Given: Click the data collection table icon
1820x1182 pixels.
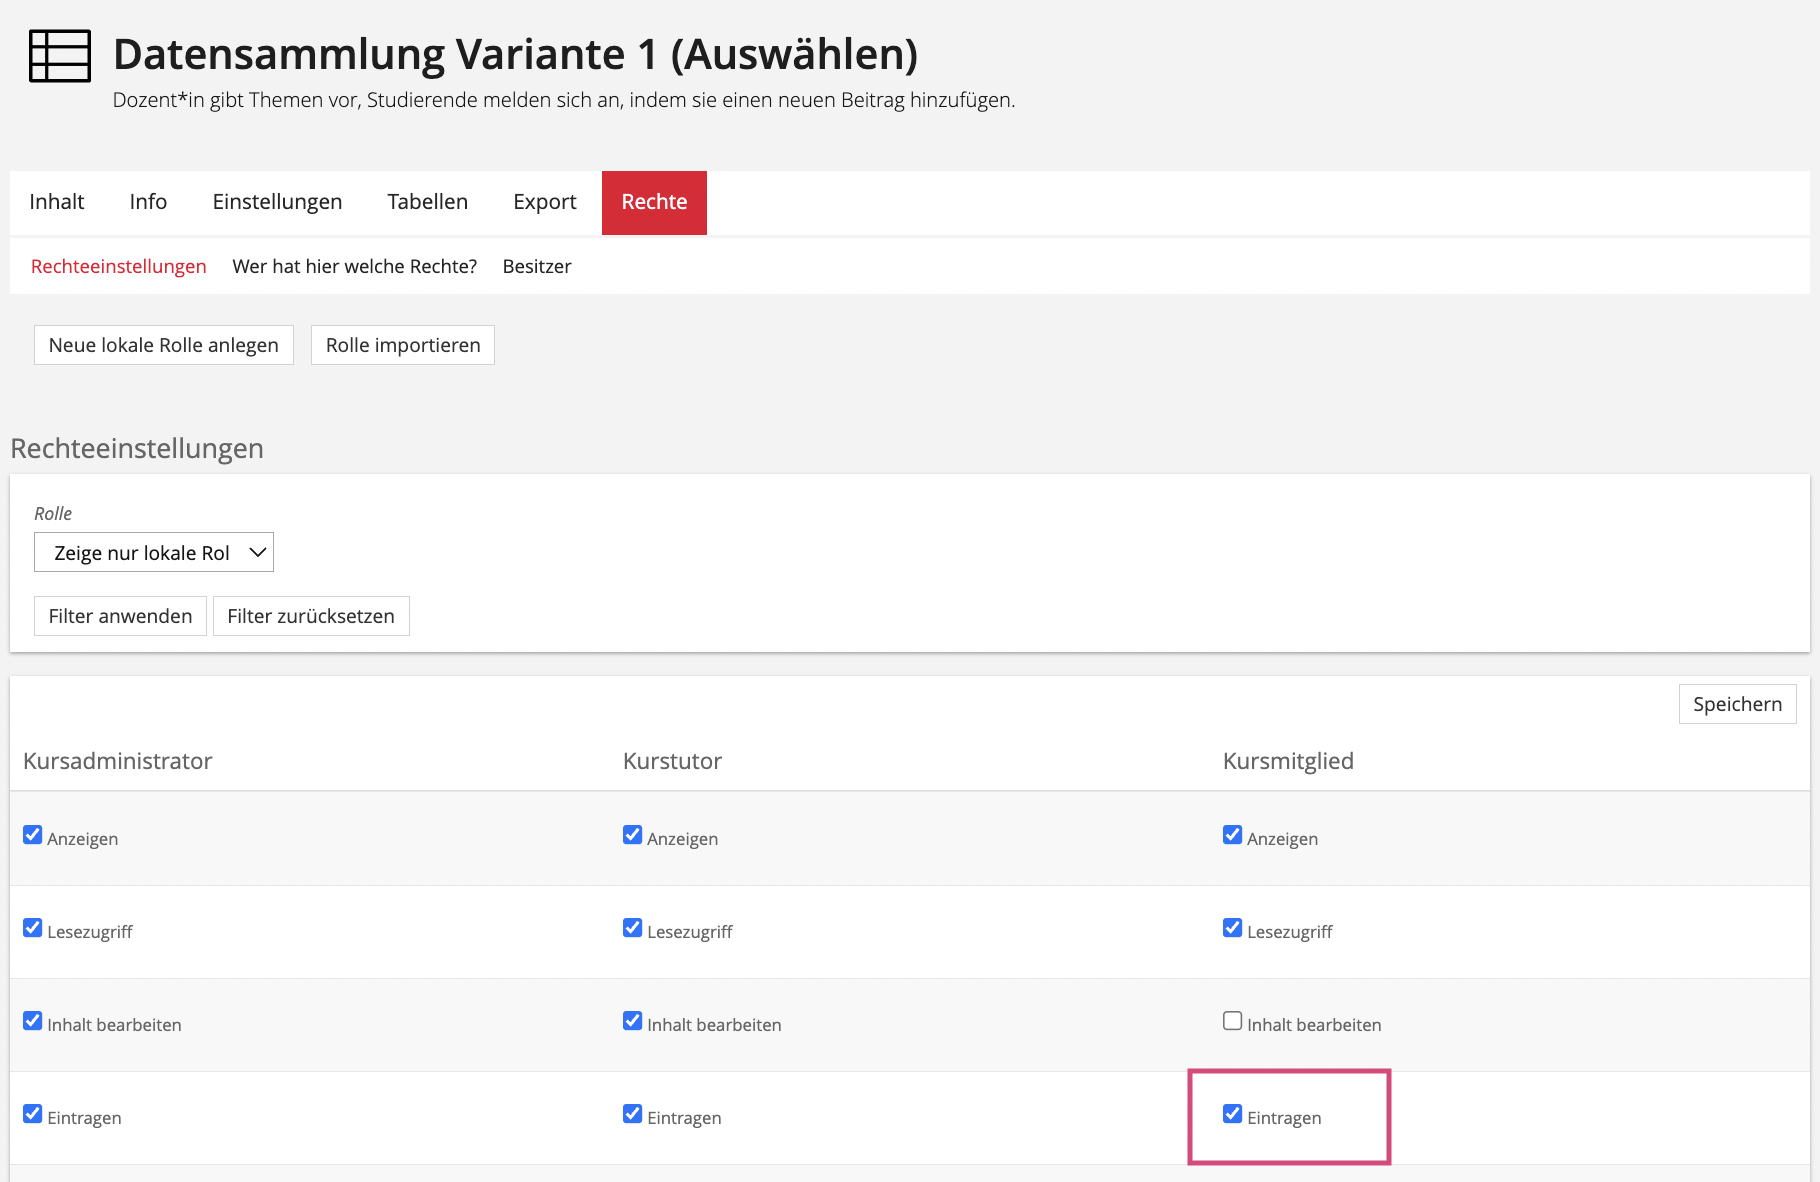Looking at the screenshot, I should pos(59,56).
